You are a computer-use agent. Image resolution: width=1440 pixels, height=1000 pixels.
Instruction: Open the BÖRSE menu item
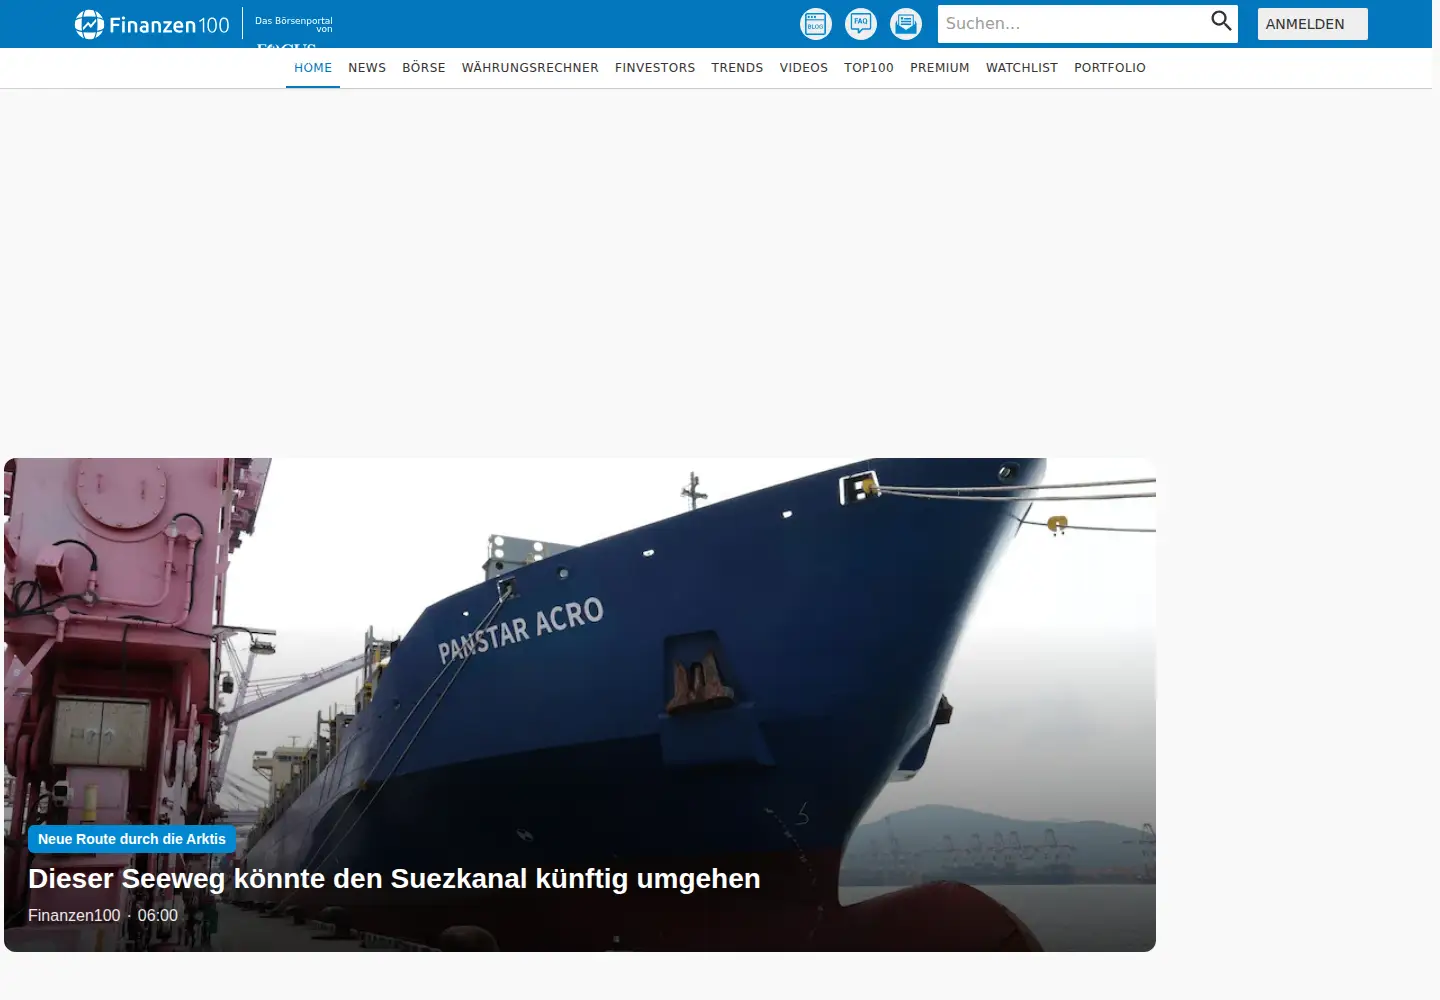[x=424, y=68]
